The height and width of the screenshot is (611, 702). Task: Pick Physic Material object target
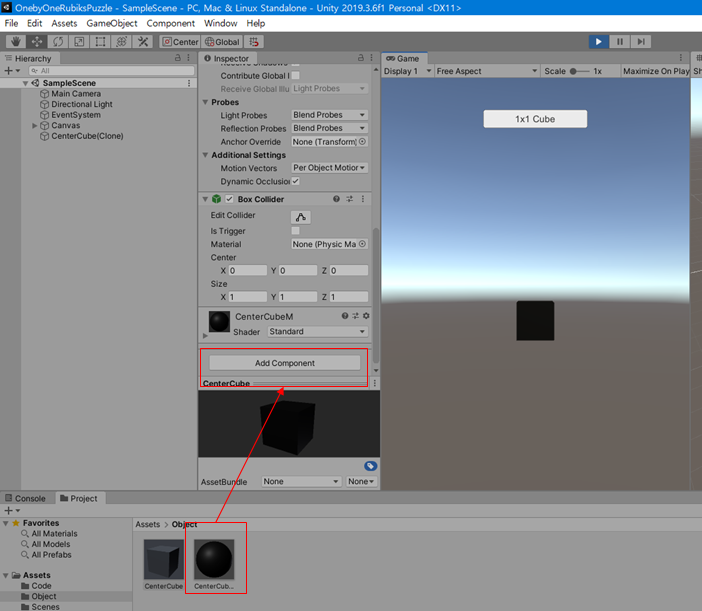click(x=362, y=244)
